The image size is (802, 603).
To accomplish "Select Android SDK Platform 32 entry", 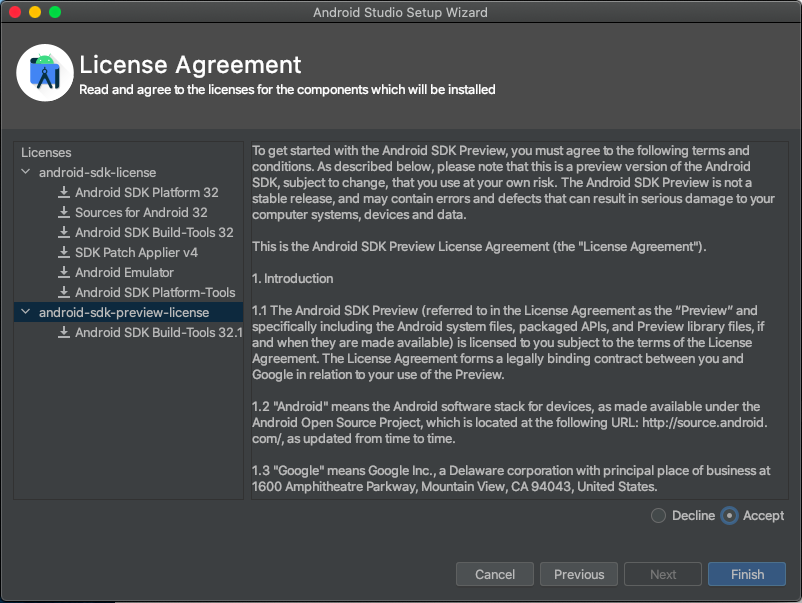I will (147, 192).
